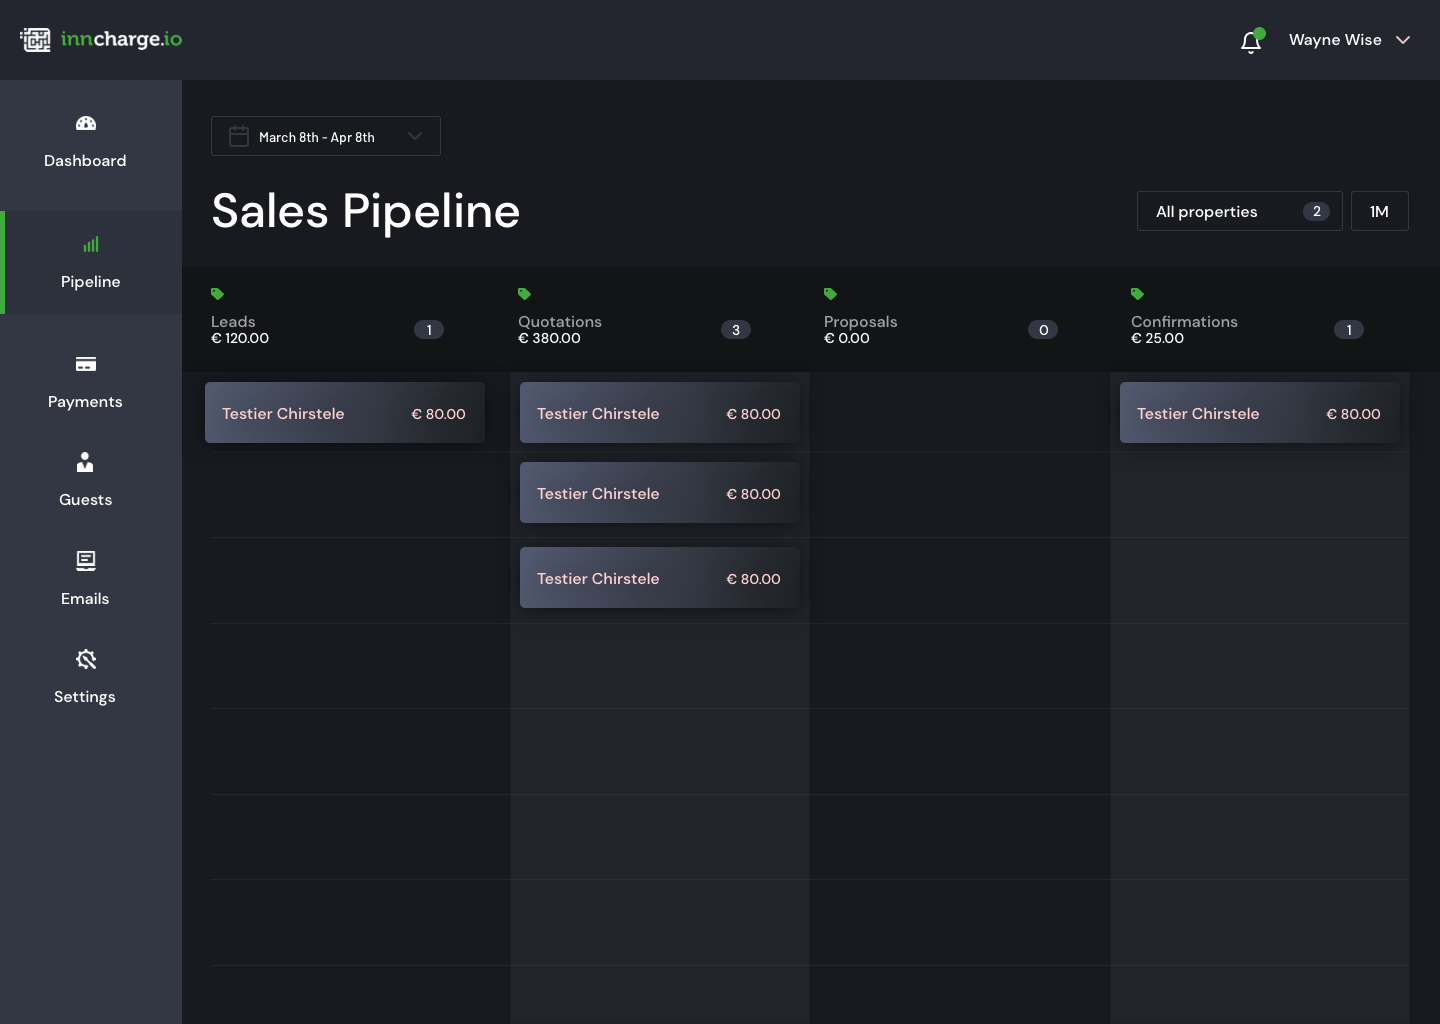The image size is (1440, 1024).
Task: Click the calendar icon in date picker
Action: pos(238,136)
